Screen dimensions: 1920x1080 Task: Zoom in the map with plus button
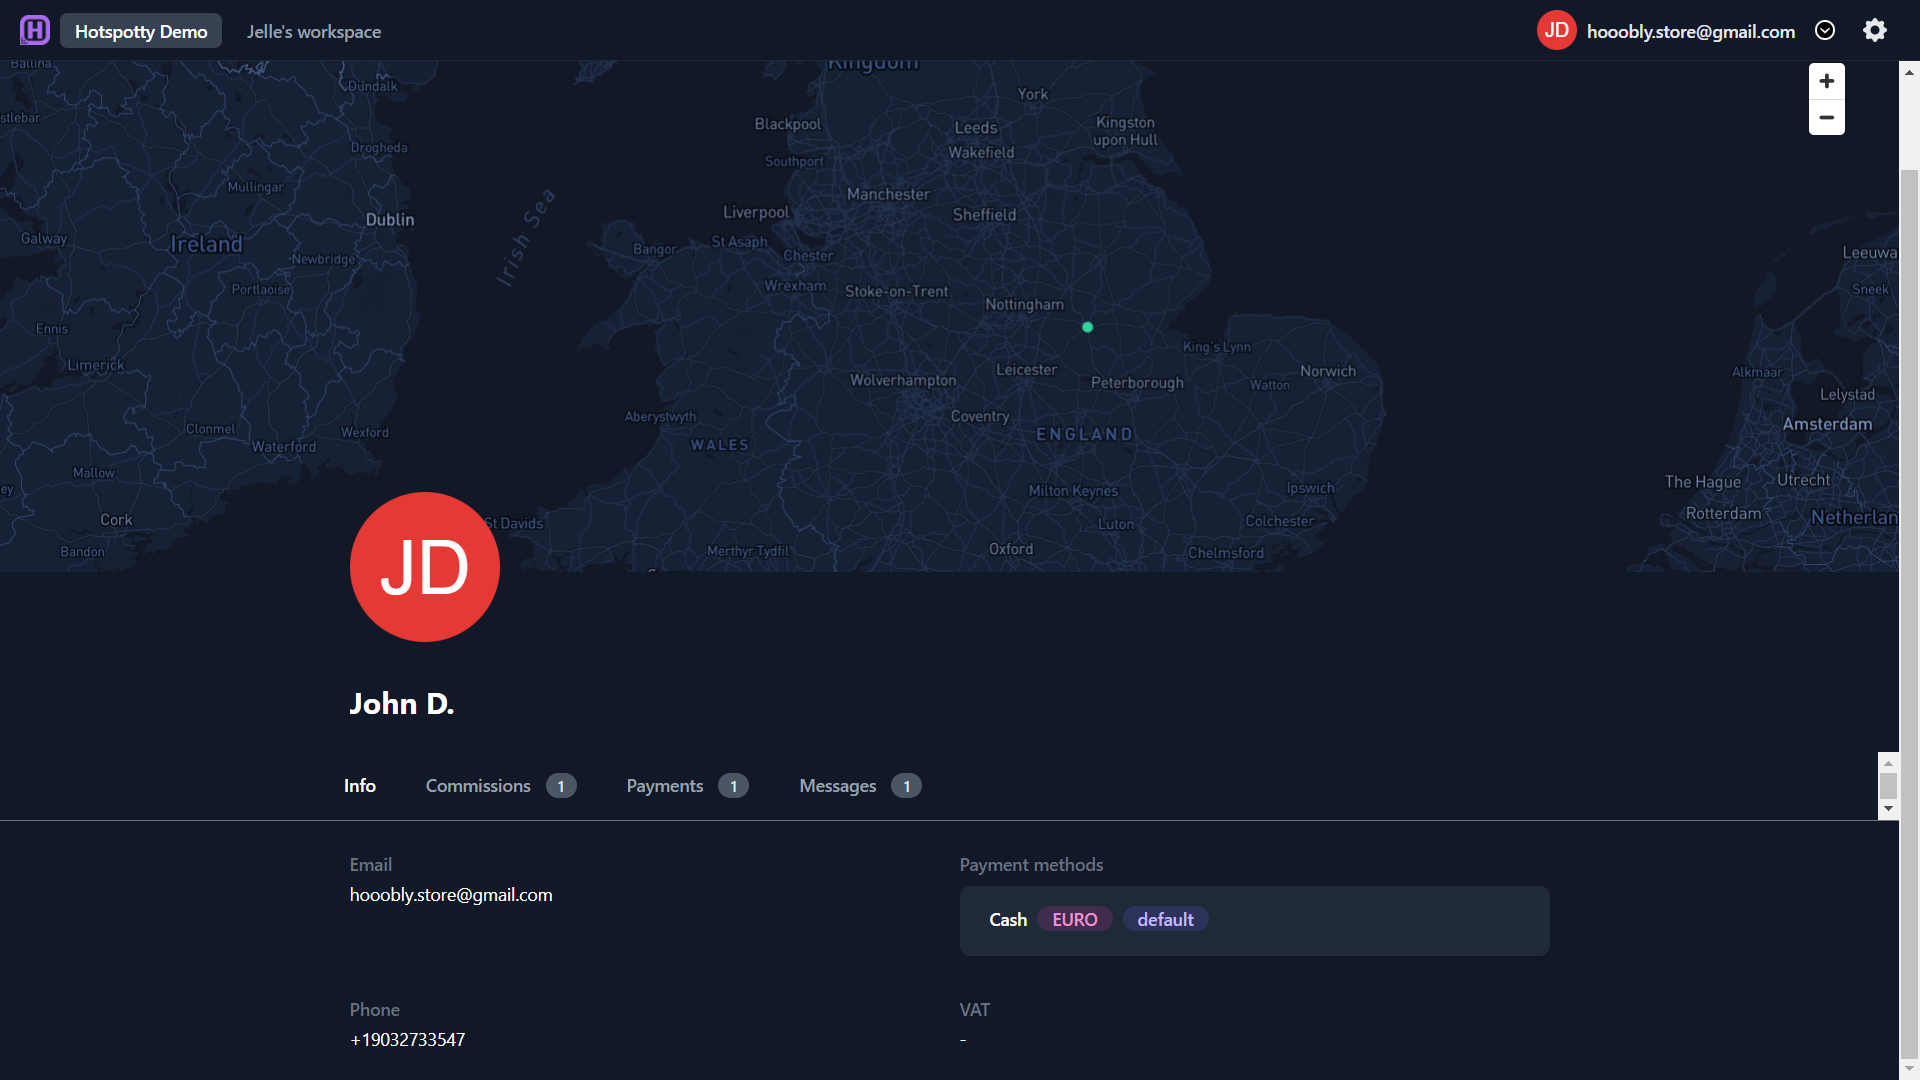click(1827, 81)
